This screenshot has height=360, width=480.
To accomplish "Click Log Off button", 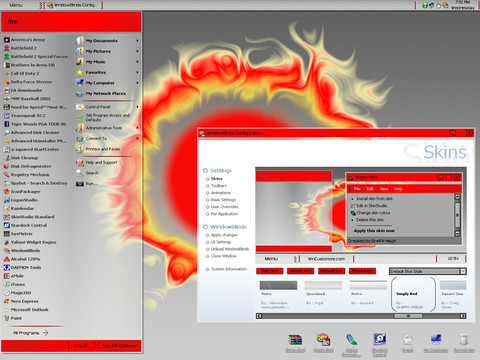I will [x=76, y=346].
